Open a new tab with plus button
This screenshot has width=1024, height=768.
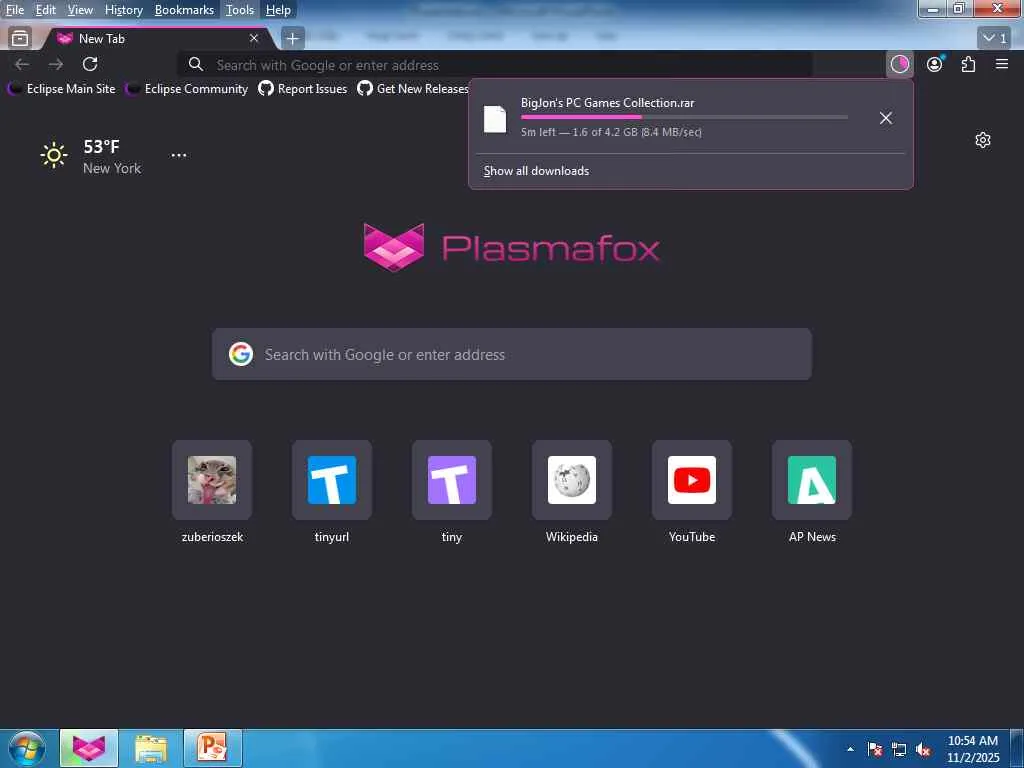coord(293,39)
